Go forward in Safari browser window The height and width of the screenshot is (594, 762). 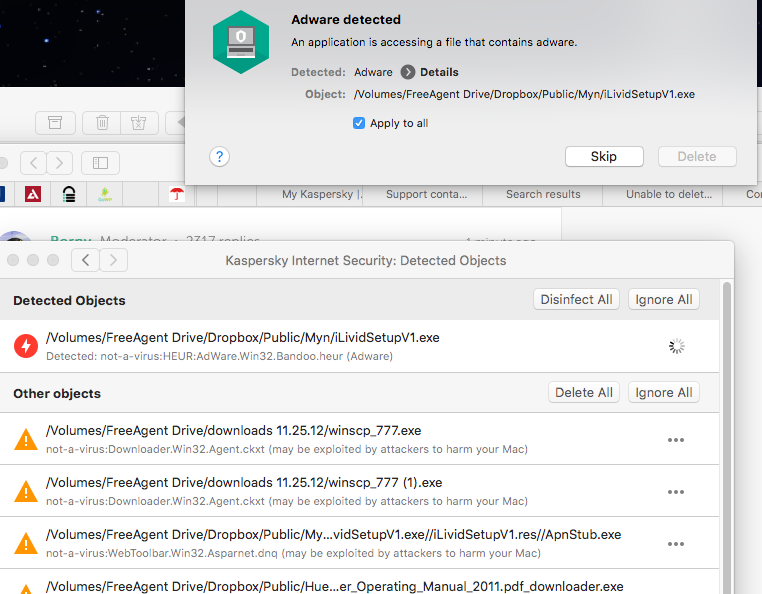59,163
